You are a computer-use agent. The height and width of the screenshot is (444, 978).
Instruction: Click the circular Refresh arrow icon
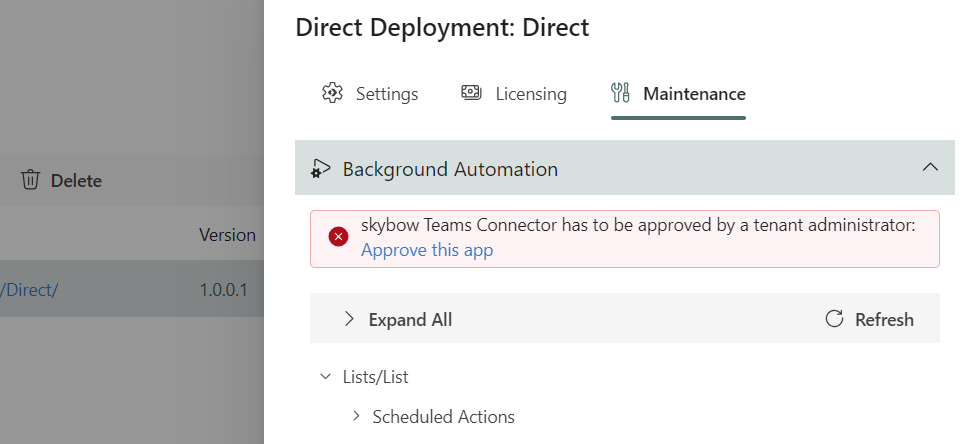(834, 319)
